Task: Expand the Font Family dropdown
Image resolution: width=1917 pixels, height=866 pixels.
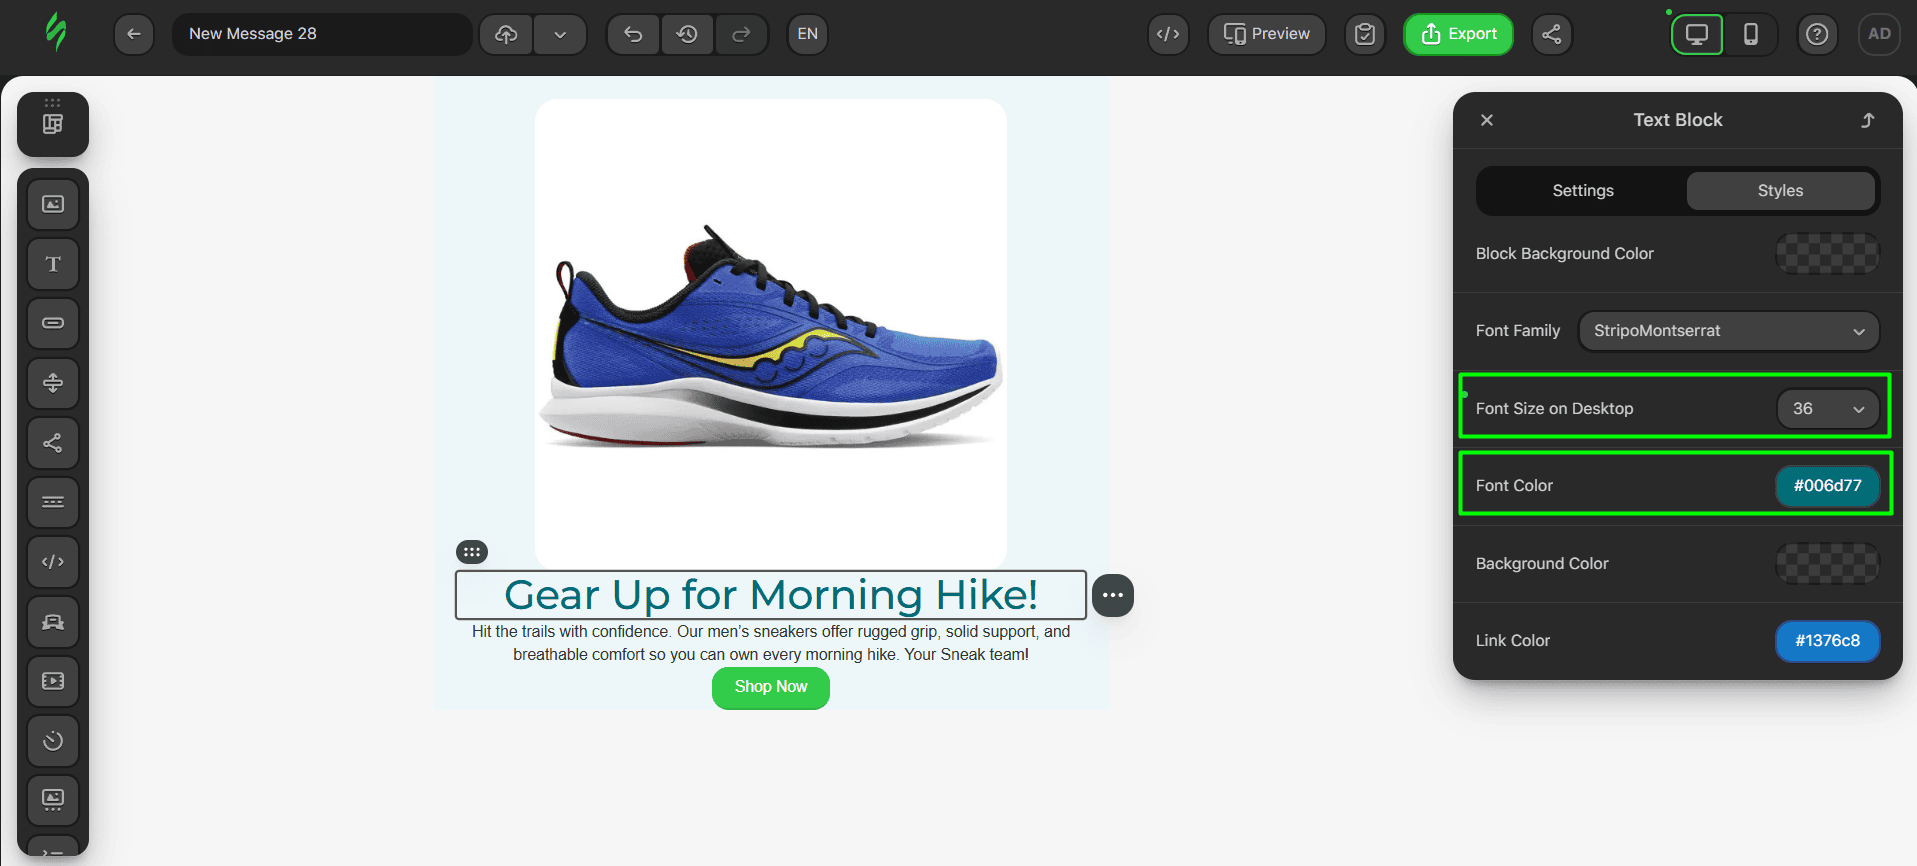Action: pyautogui.click(x=1728, y=331)
